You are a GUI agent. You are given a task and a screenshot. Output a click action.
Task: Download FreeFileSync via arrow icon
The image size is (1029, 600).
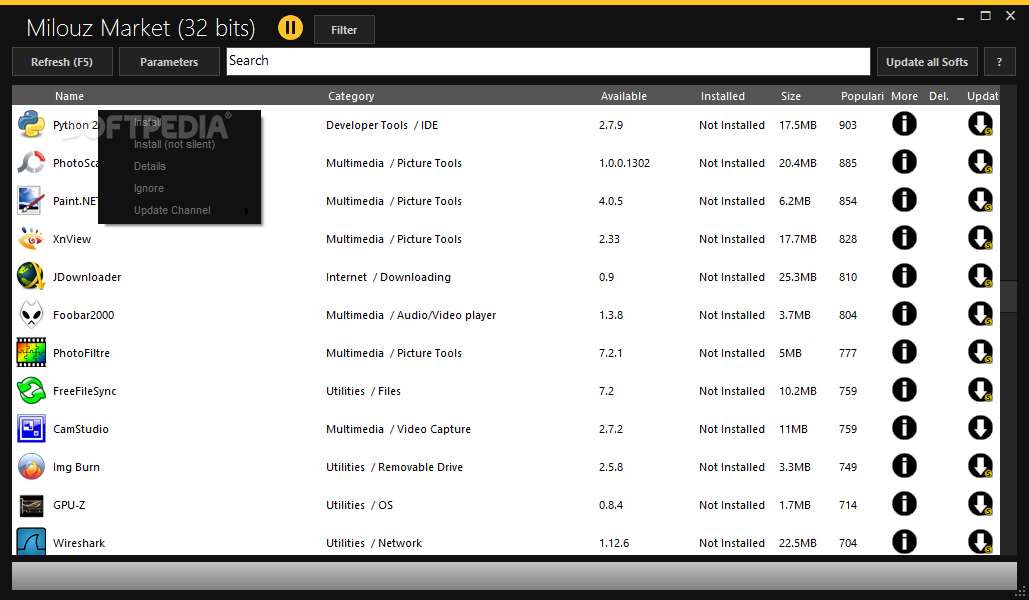(x=980, y=391)
